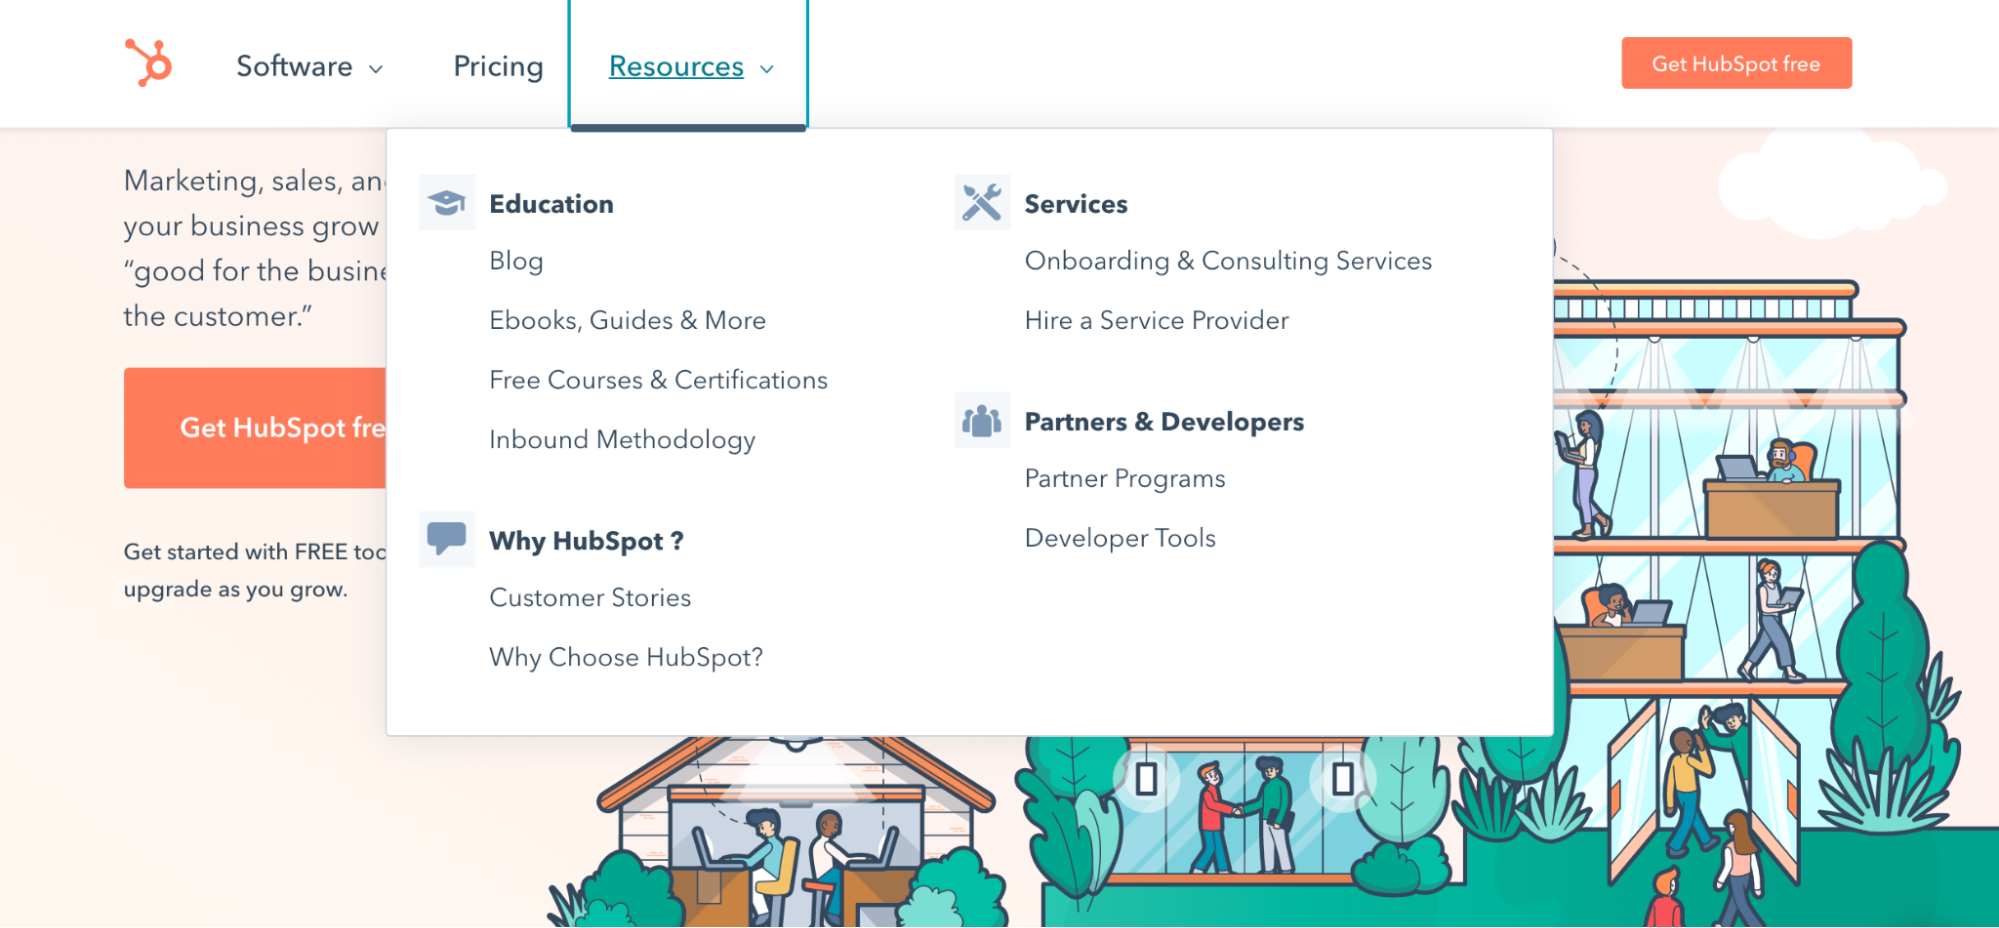The height and width of the screenshot is (928, 1999).
Task: Expand the Software dropdown chevron
Action: click(x=376, y=69)
